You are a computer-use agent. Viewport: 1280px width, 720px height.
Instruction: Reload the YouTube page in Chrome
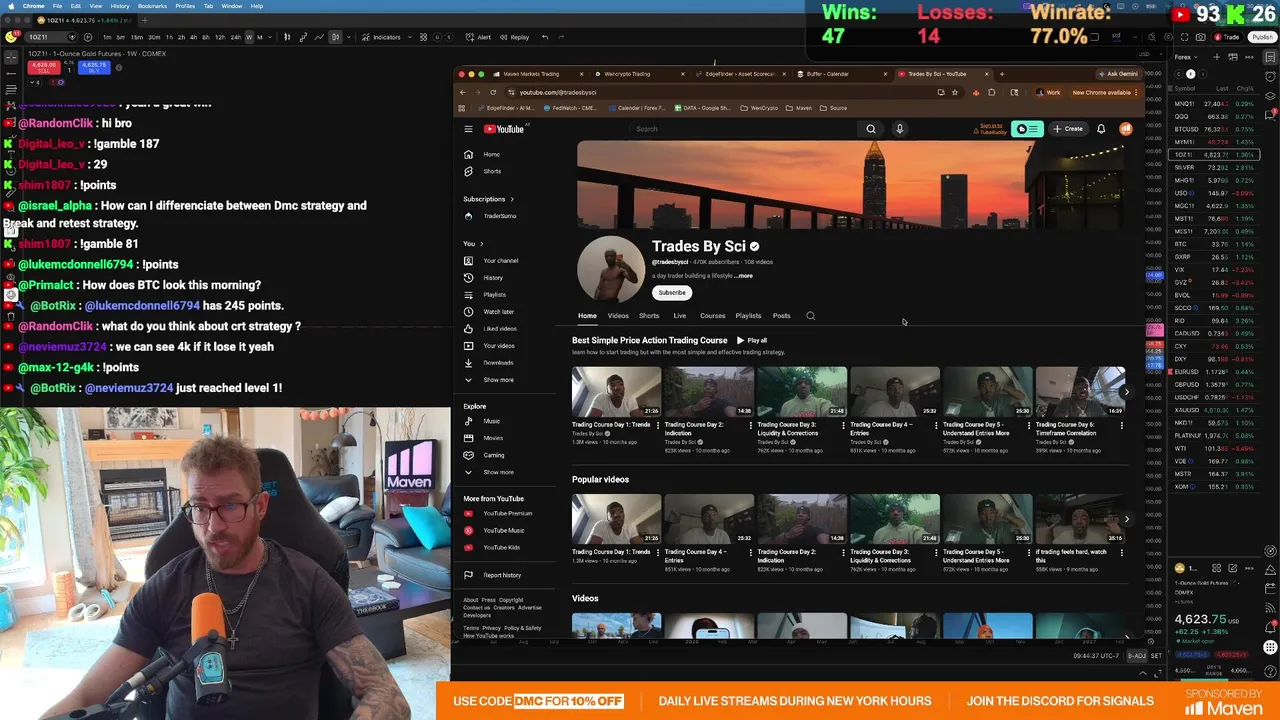(493, 92)
